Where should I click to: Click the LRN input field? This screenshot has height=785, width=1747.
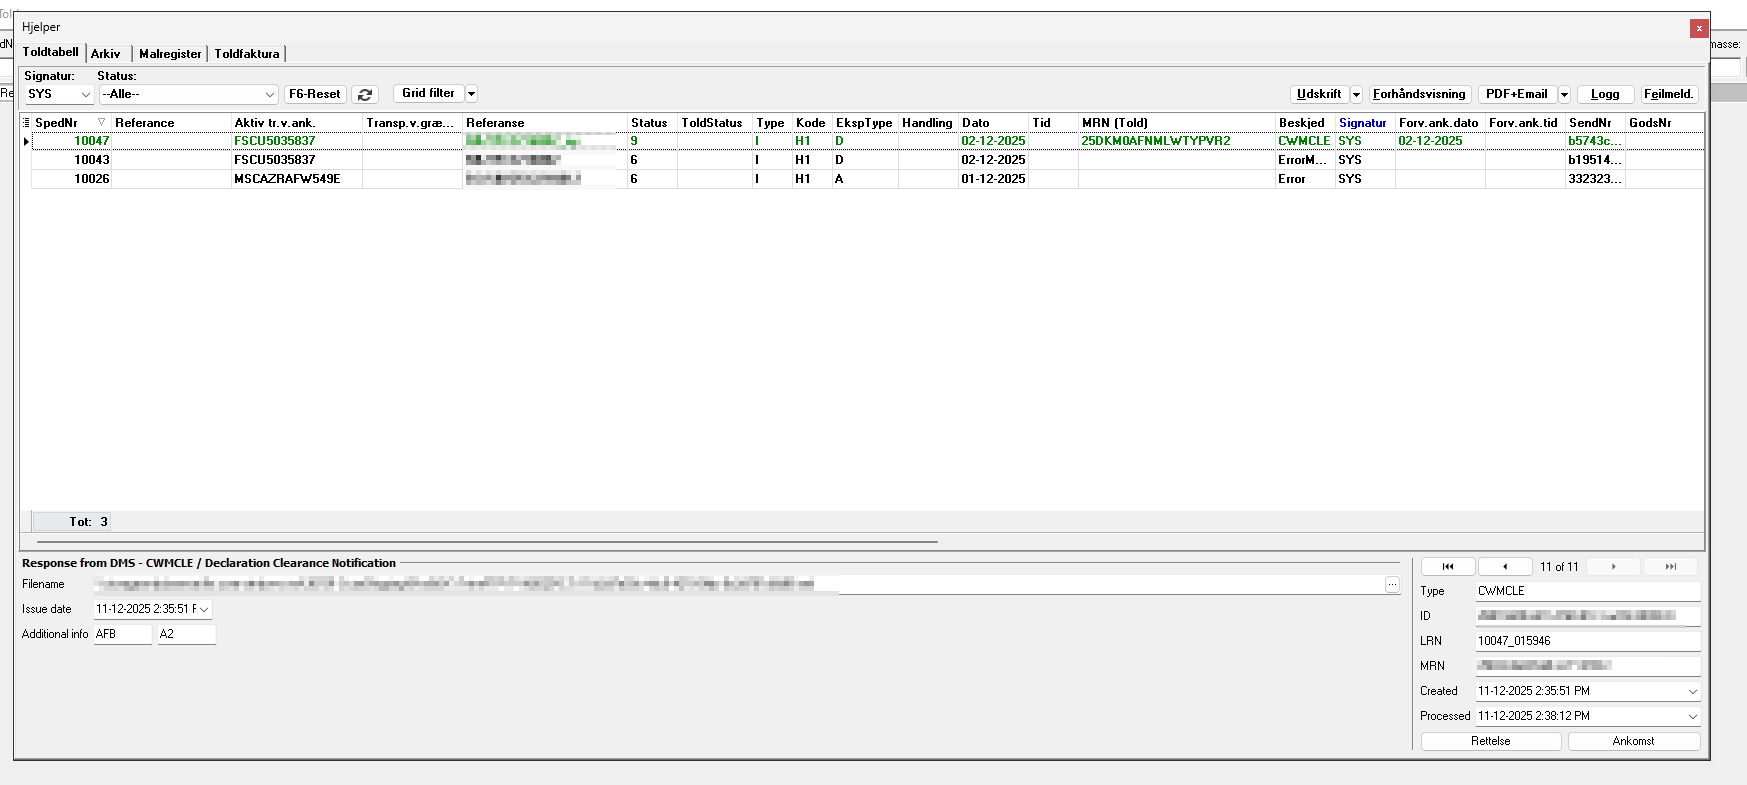coord(1586,641)
